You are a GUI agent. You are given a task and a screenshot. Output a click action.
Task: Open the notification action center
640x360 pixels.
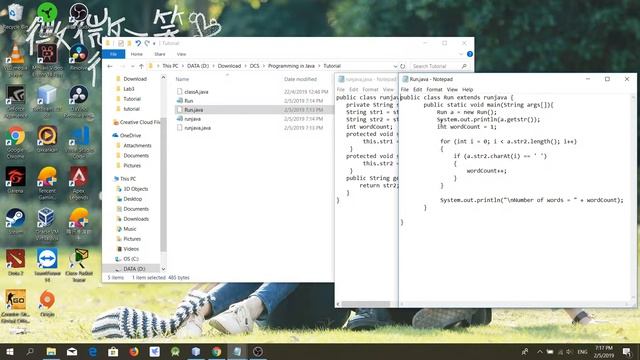click(627, 351)
